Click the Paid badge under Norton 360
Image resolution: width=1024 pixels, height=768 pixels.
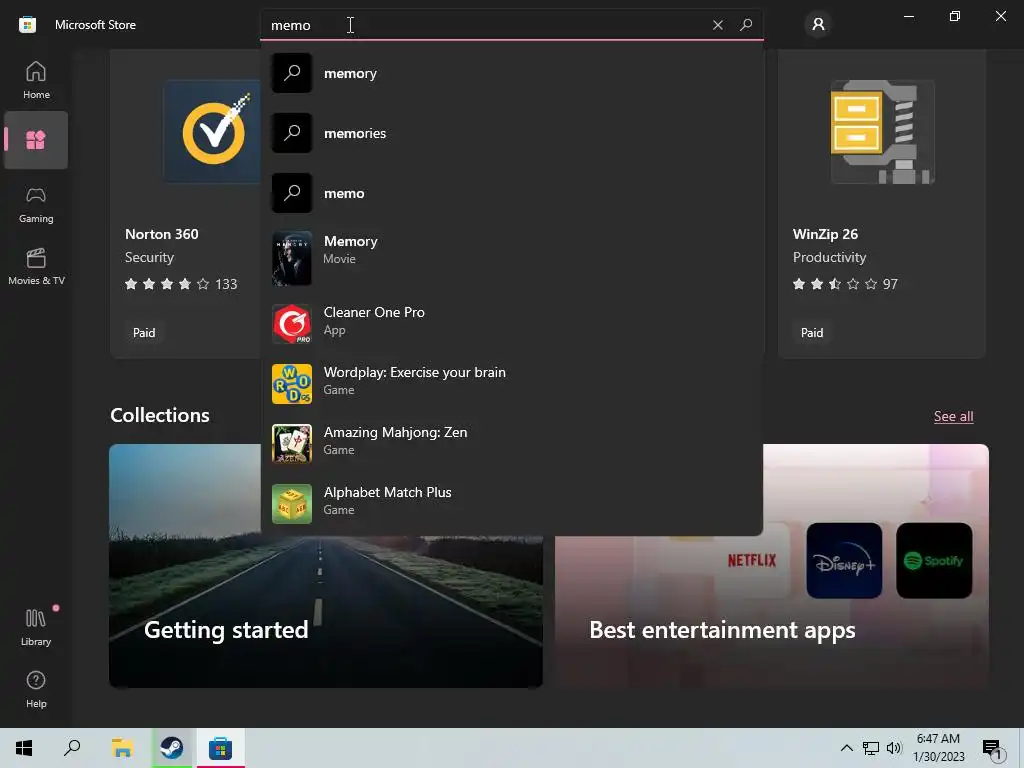pos(144,332)
